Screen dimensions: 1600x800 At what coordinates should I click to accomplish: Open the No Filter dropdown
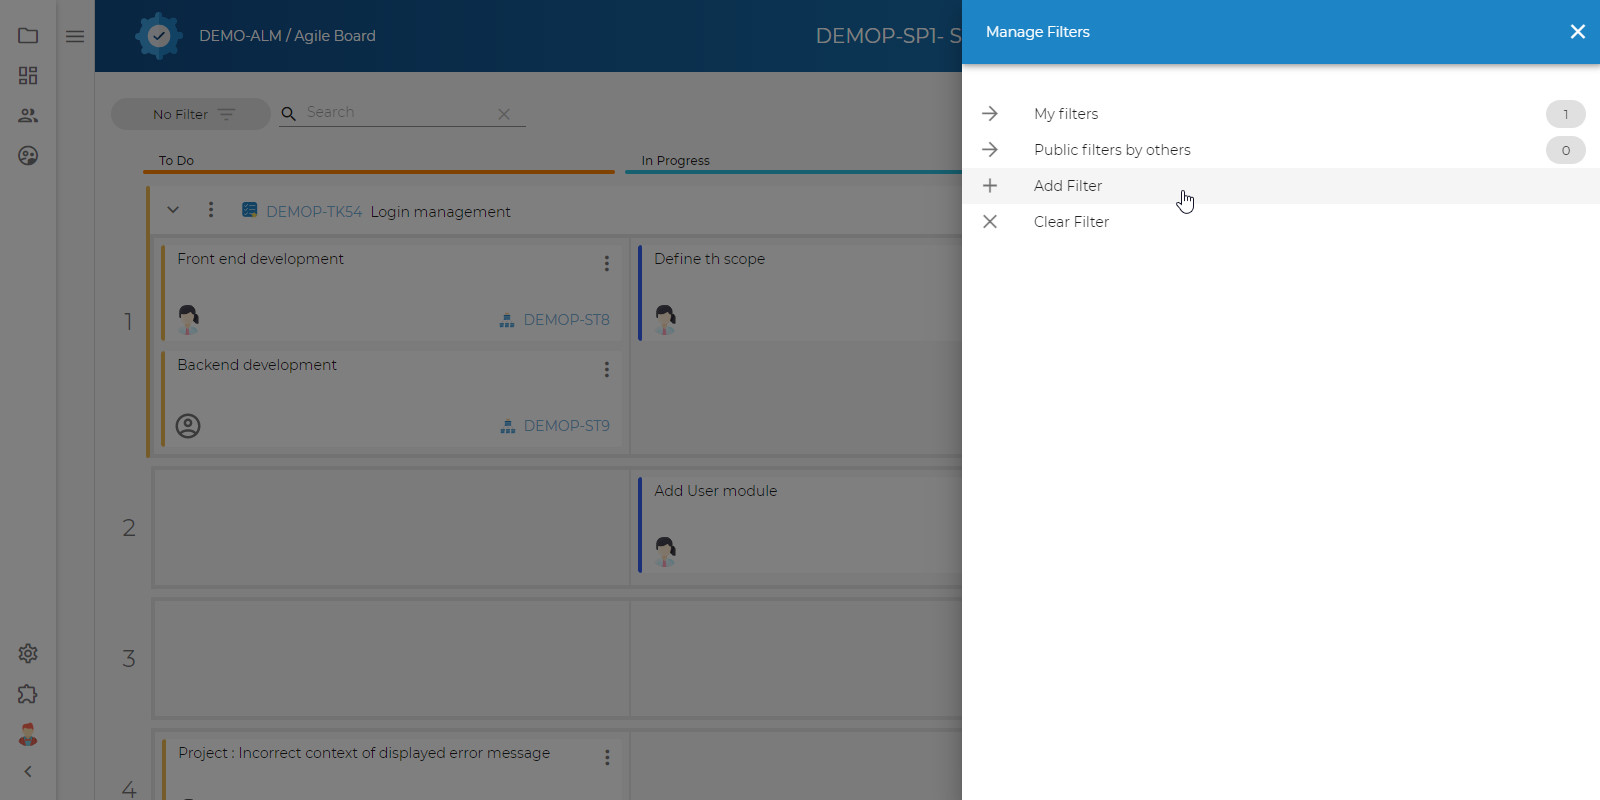pos(191,114)
